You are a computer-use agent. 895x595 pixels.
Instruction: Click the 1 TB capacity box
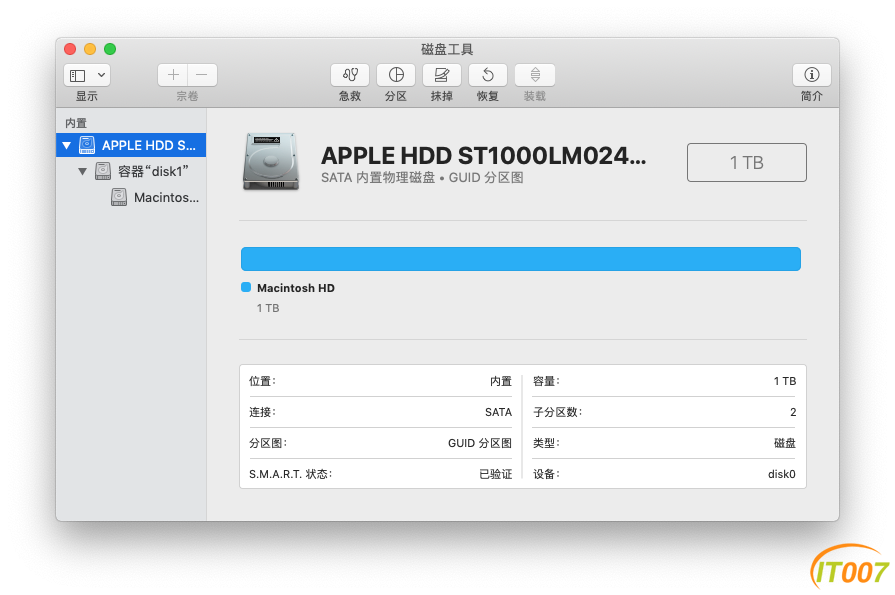click(747, 163)
